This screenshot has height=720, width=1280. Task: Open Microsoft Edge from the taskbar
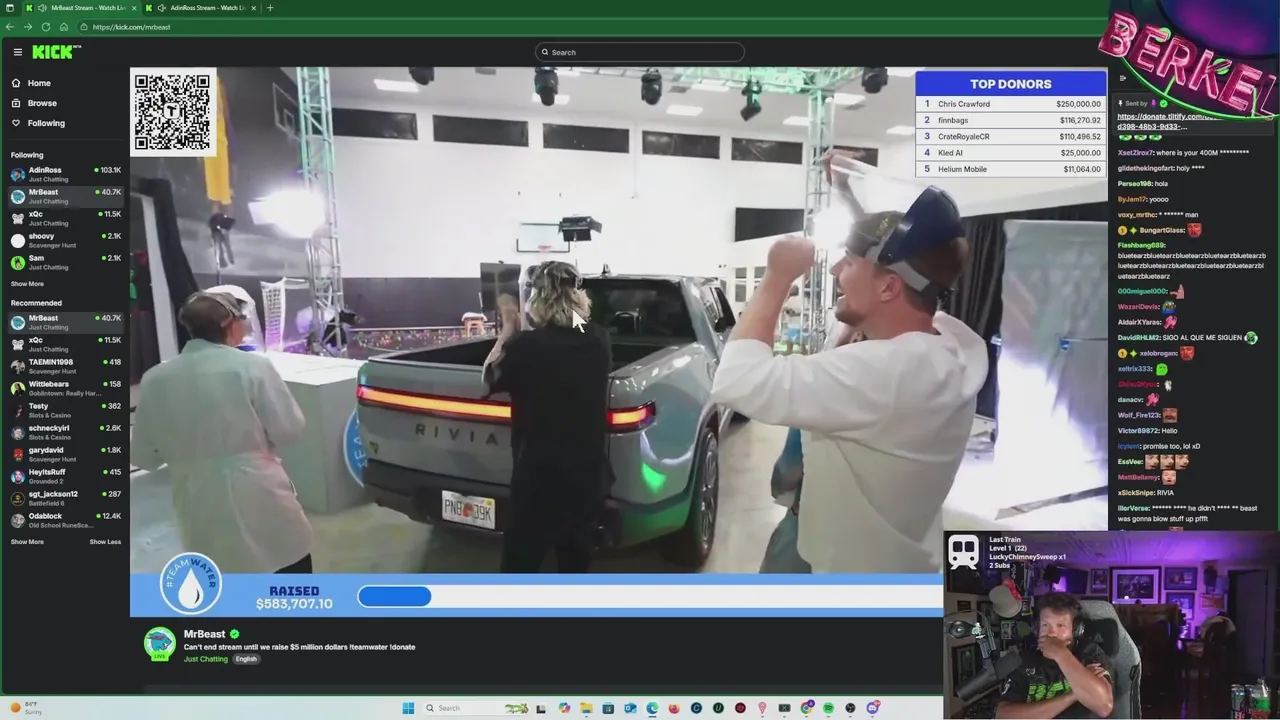(x=652, y=708)
